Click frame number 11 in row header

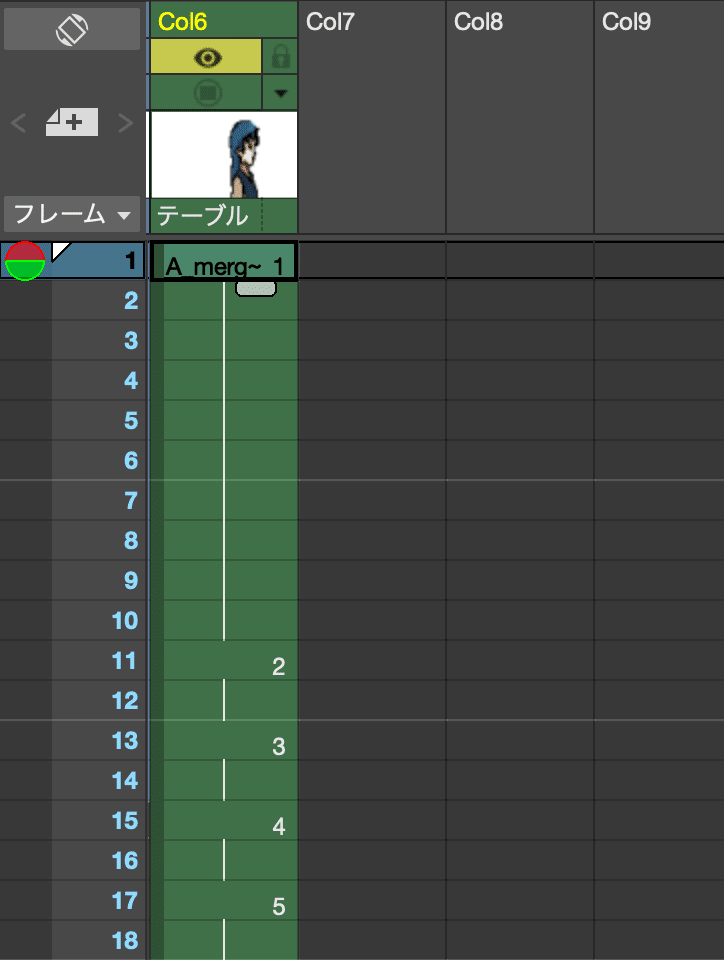click(124, 661)
